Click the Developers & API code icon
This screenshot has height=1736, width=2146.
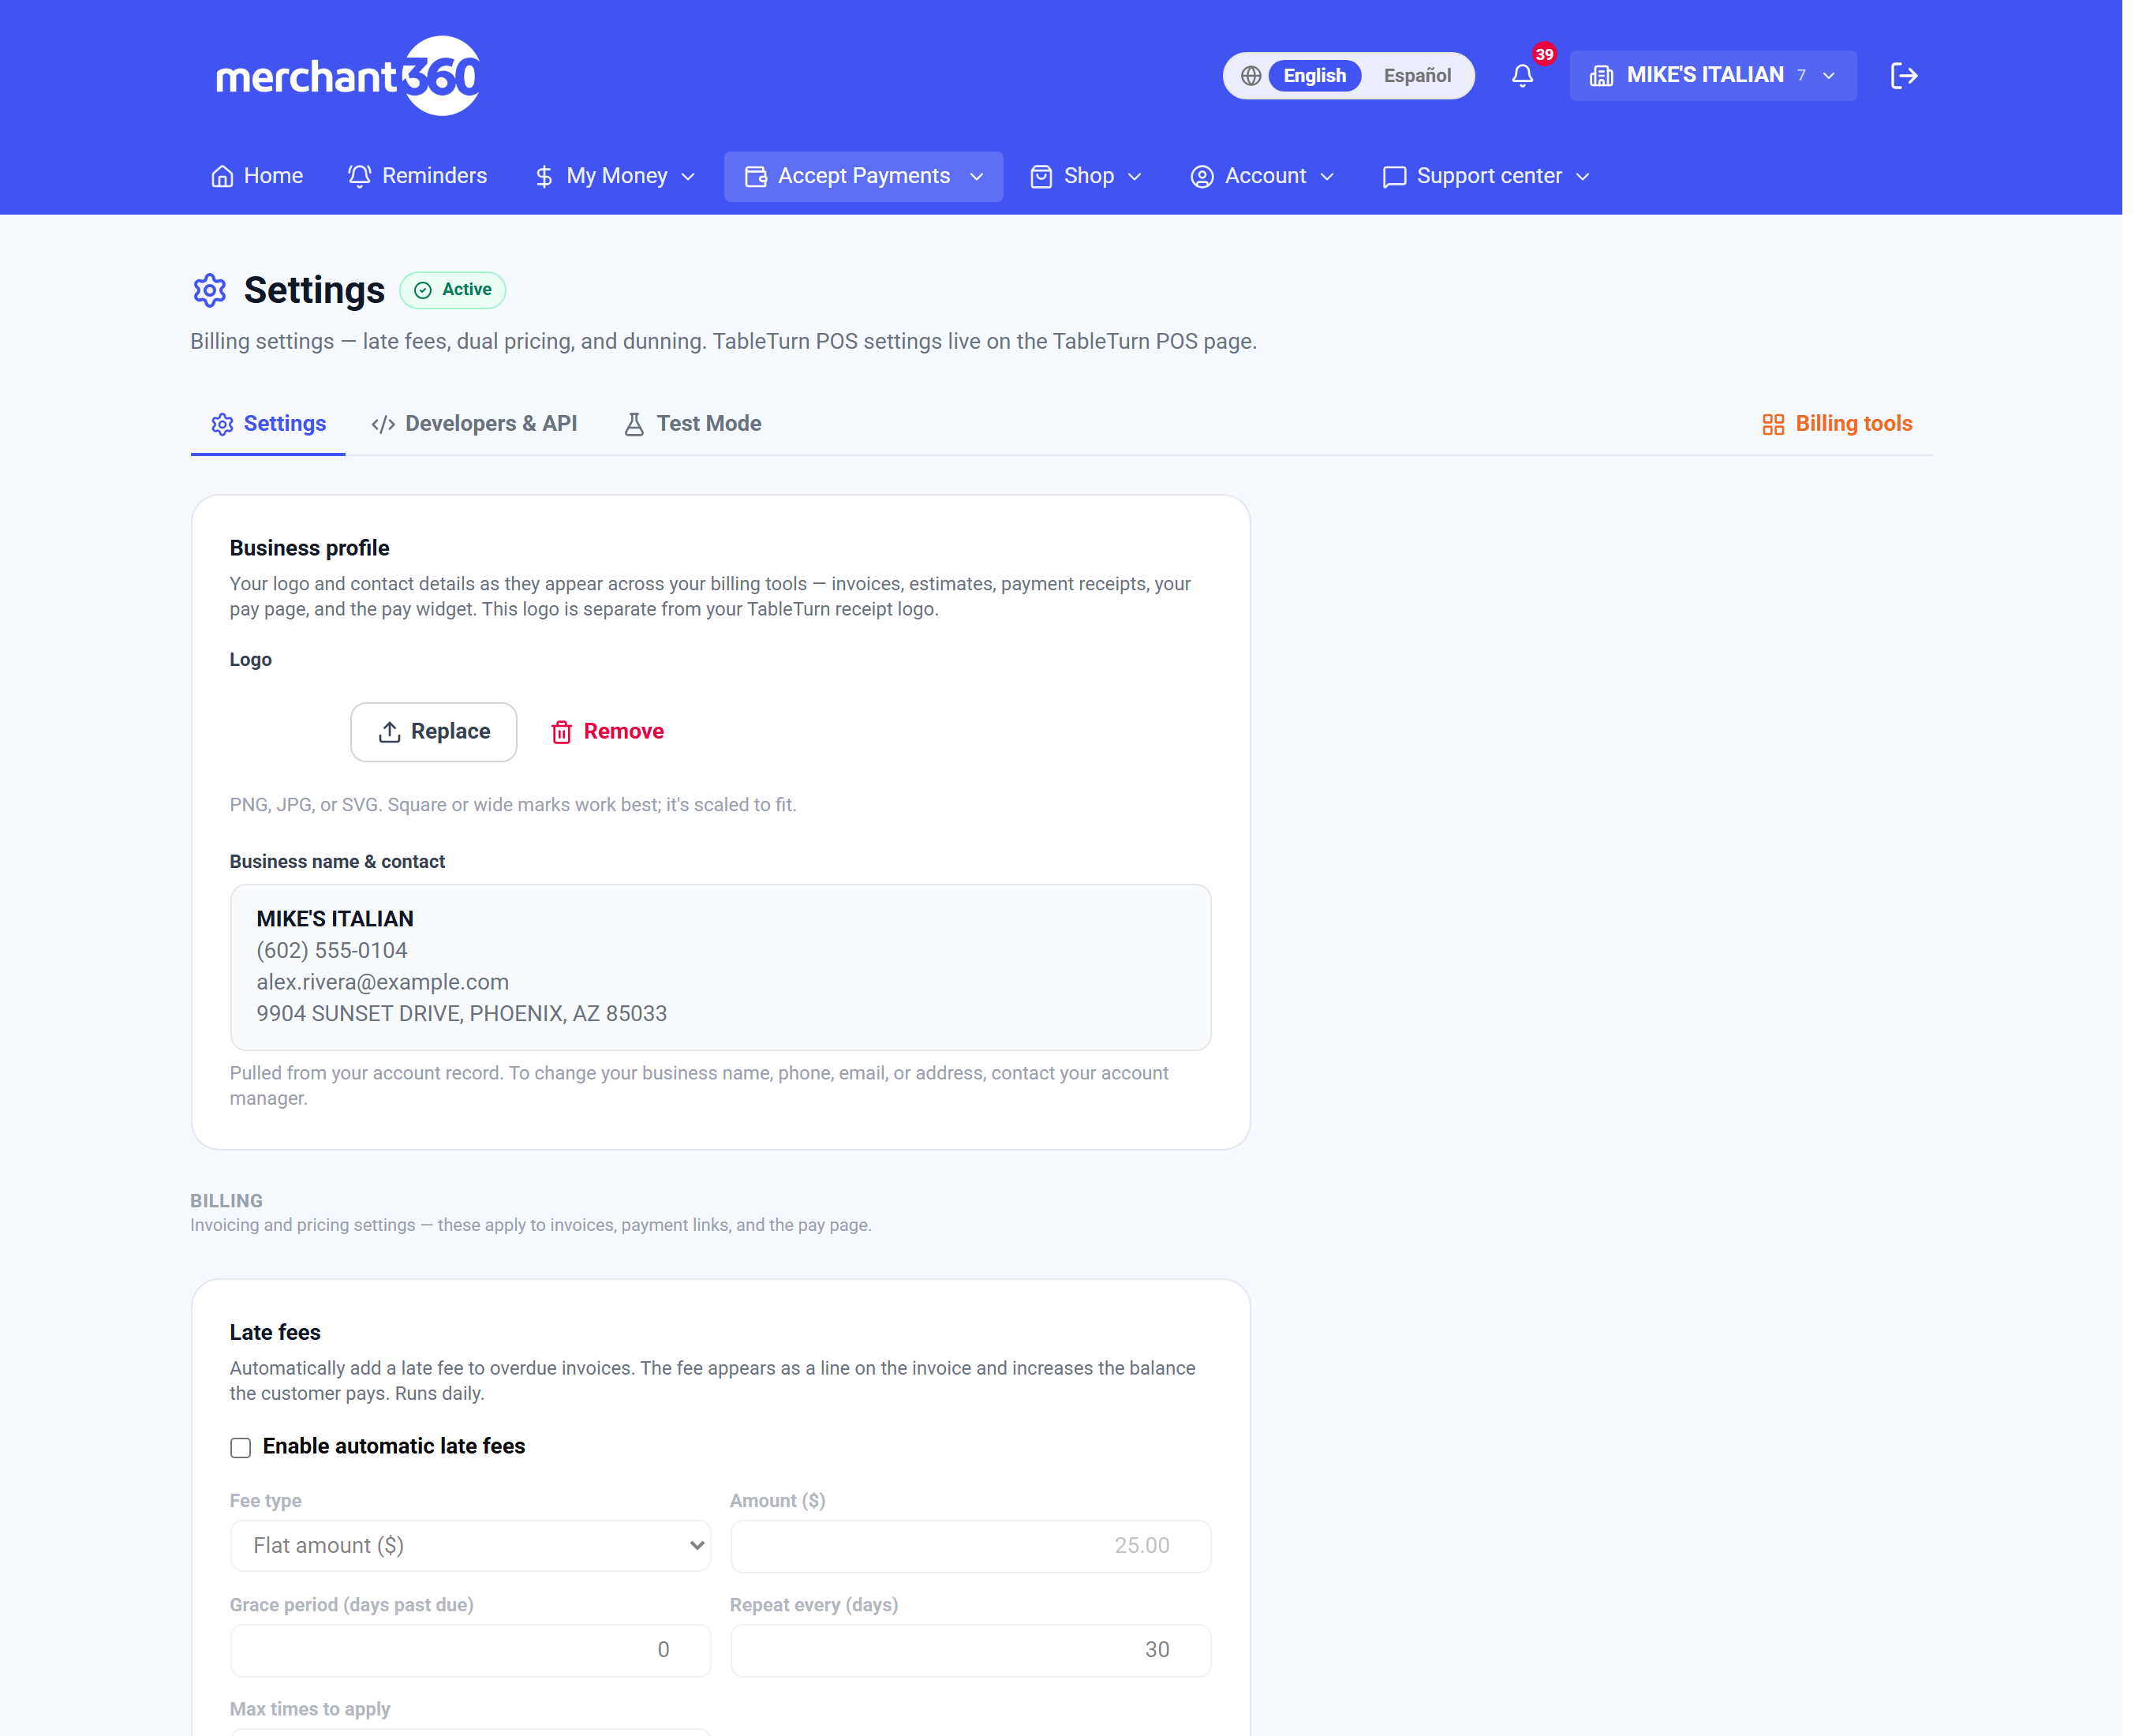point(383,425)
